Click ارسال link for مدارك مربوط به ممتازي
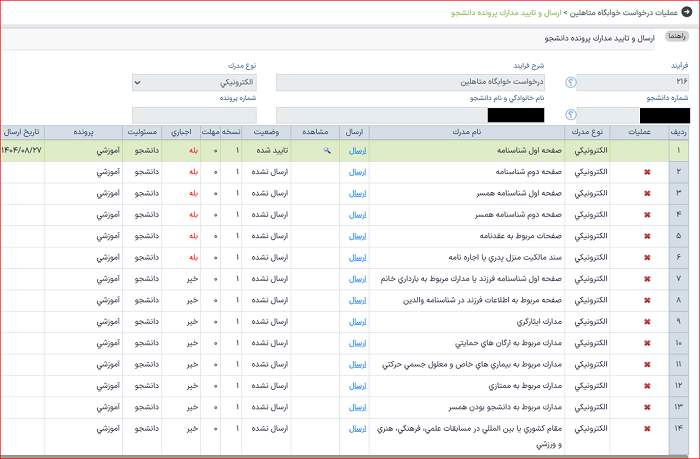This screenshot has height=459, width=700. point(357,386)
